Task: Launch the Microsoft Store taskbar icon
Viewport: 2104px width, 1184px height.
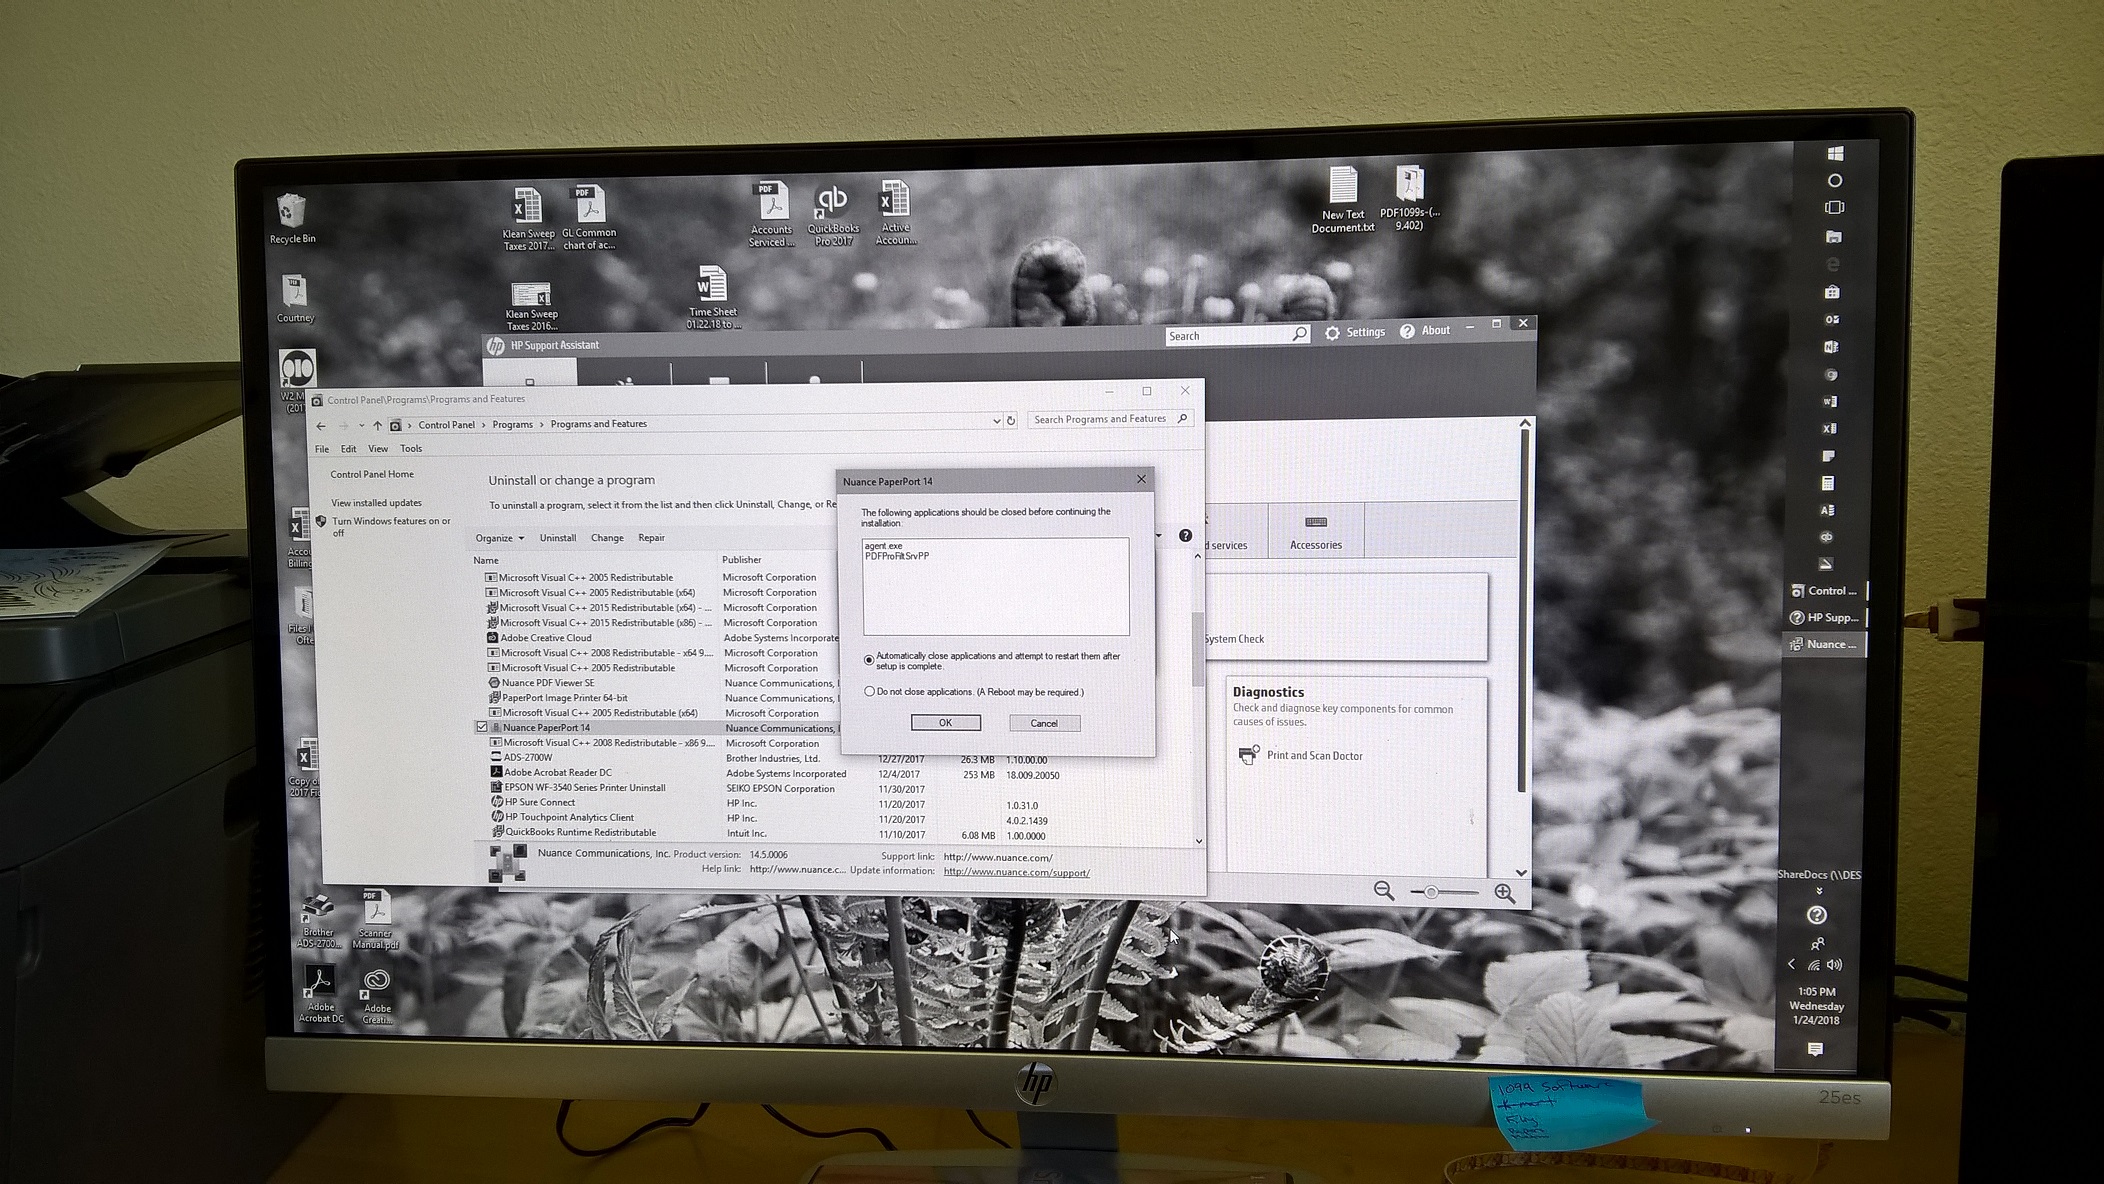Action: [x=1833, y=292]
